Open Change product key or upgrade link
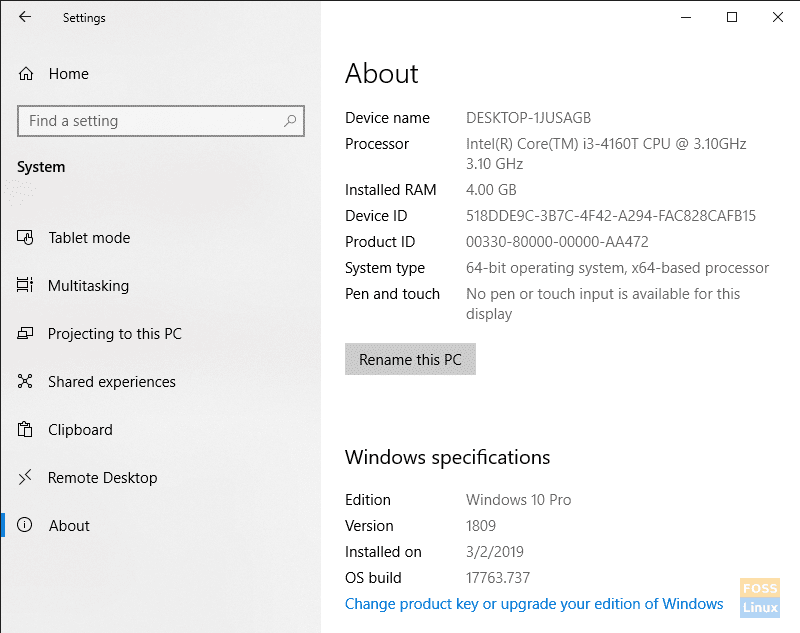This screenshot has width=800, height=633. 534,604
